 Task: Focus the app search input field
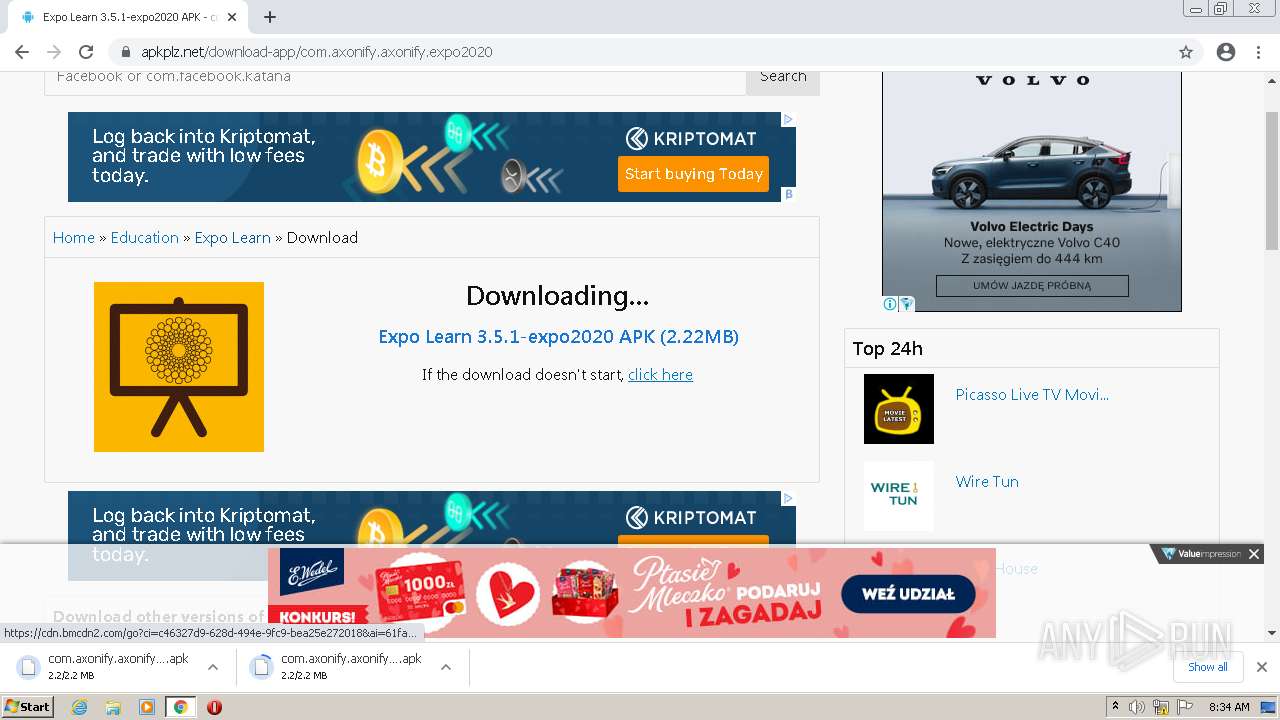395,80
